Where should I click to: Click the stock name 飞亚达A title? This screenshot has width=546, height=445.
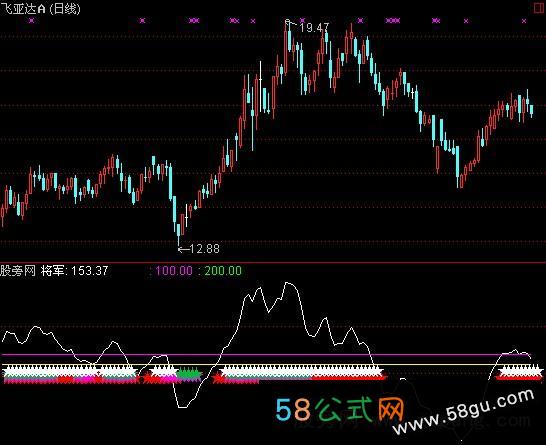point(23,8)
